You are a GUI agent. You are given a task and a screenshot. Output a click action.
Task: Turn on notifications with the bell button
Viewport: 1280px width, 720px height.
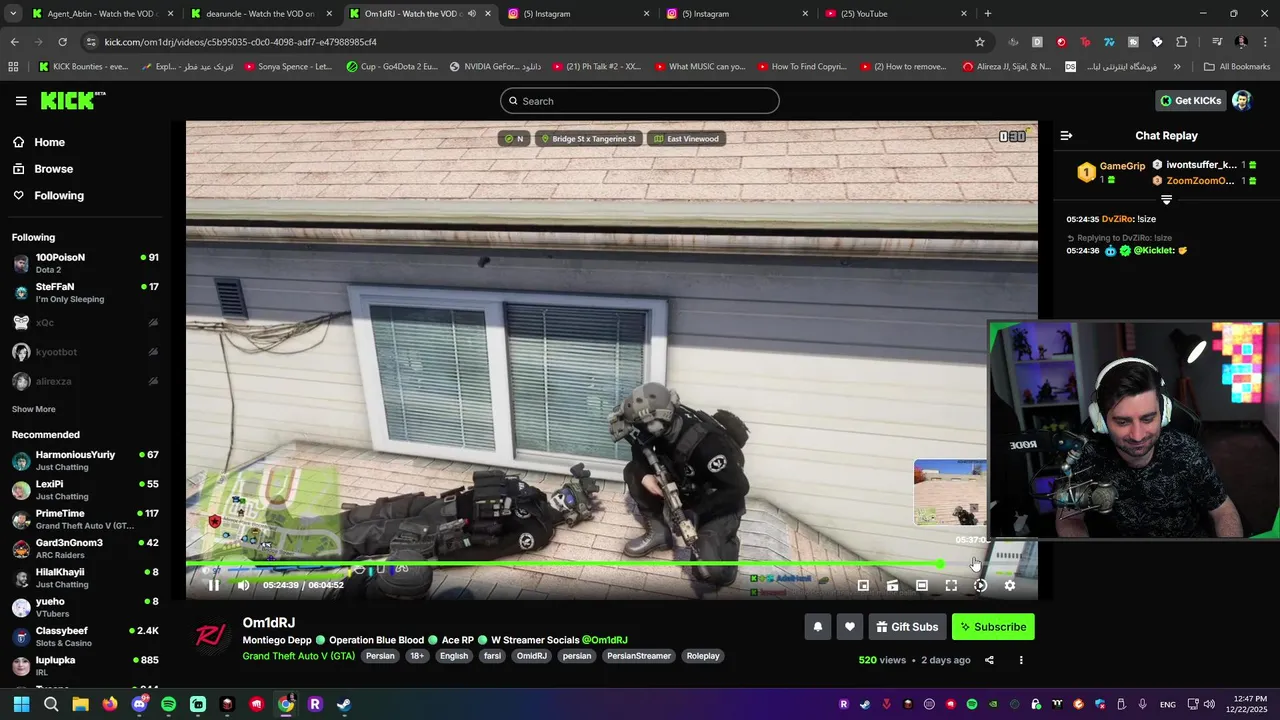pyautogui.click(x=817, y=627)
